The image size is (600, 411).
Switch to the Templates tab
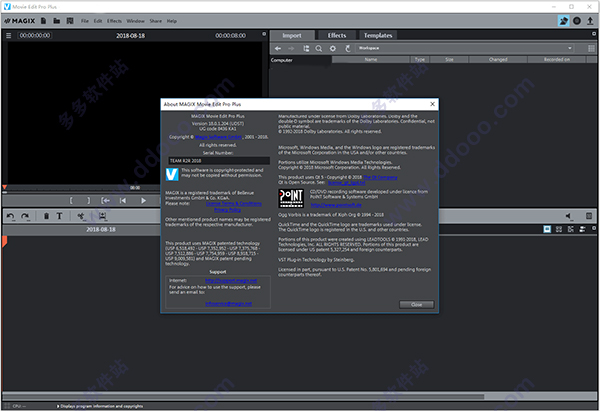pos(378,35)
